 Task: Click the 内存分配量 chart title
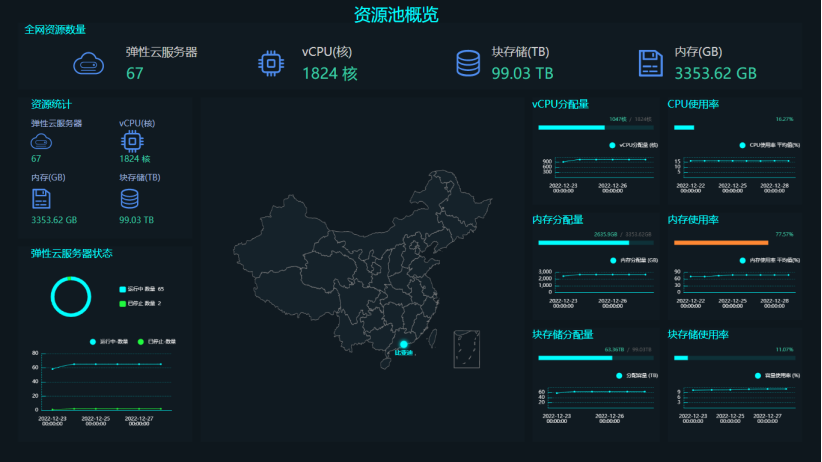[x=558, y=220]
